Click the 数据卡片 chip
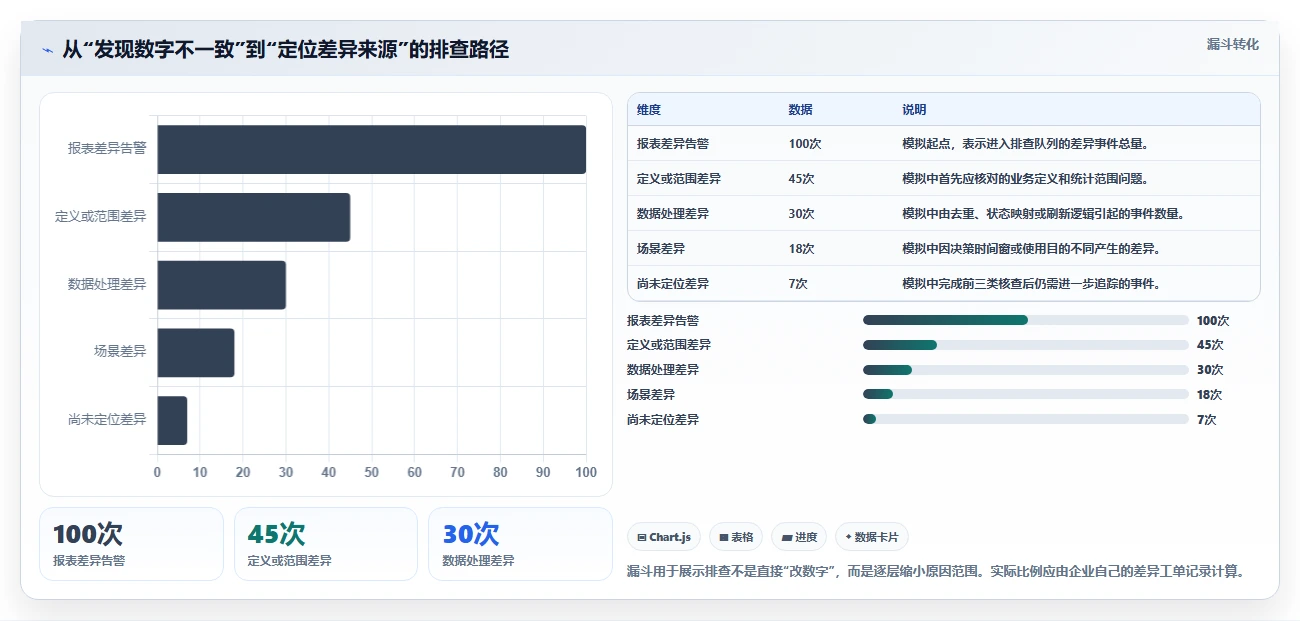The image size is (1300, 621). pos(872,537)
